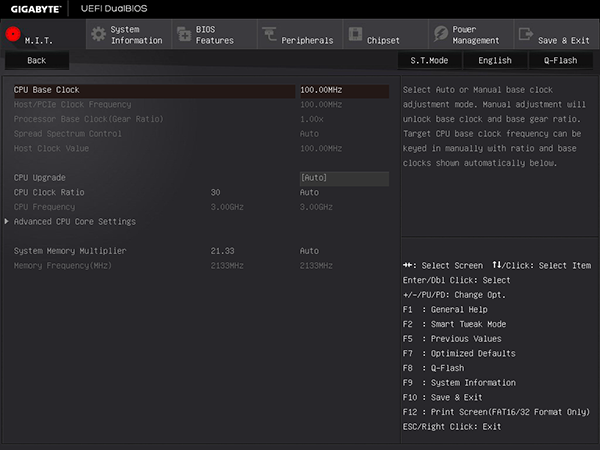The height and width of the screenshot is (450, 600).
Task: Select the System Memory Multiplier Auto value
Action: pyautogui.click(x=309, y=251)
